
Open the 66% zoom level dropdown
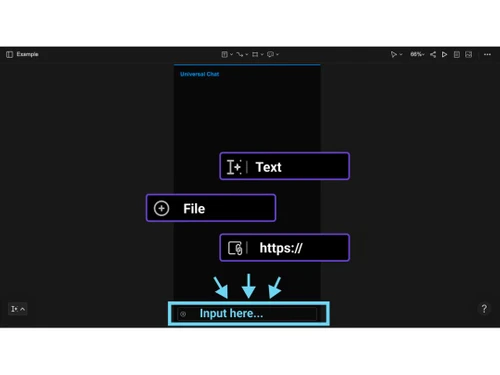click(x=417, y=54)
